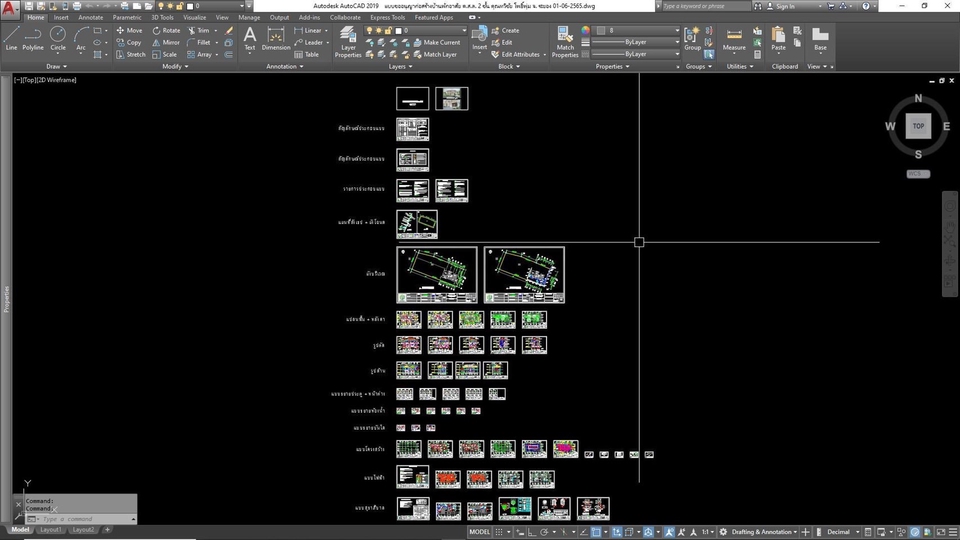Expand the Annotation panel dropdown
The height and width of the screenshot is (540, 960).
click(x=285, y=66)
